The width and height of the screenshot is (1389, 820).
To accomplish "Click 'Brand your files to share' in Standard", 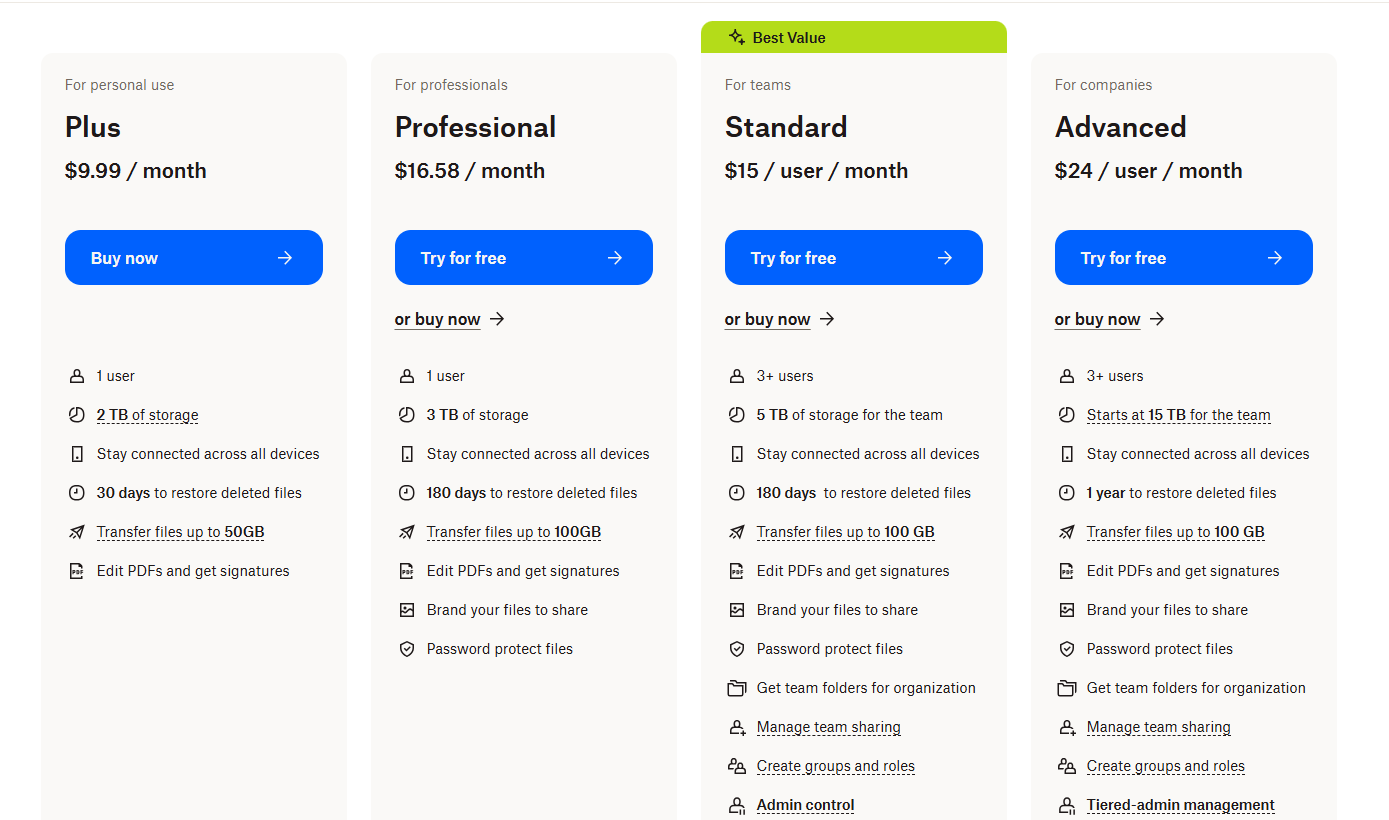I will (837, 610).
